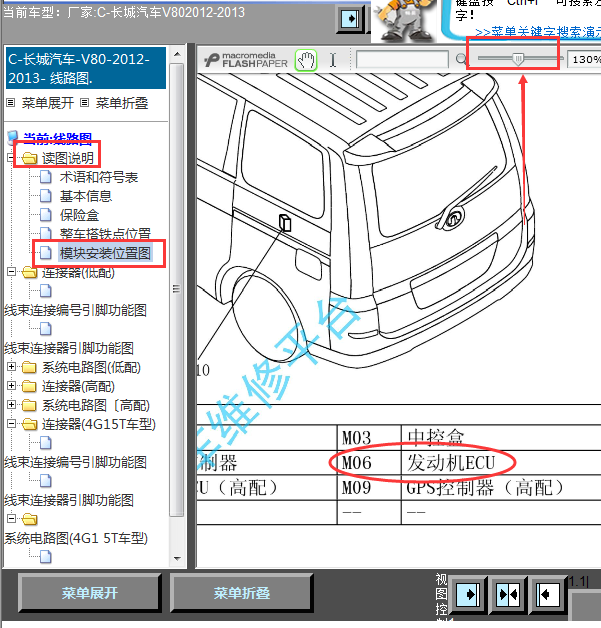
Task: Click the top view toggle arrow button
Action: pyautogui.click(x=350, y=18)
